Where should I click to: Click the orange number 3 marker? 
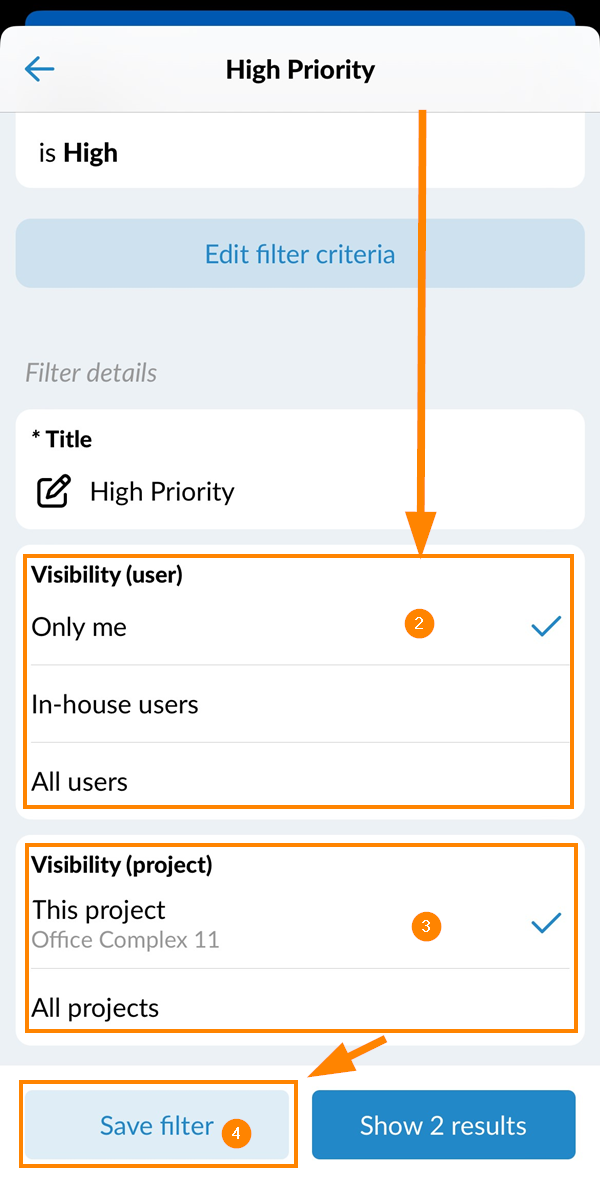point(426,927)
